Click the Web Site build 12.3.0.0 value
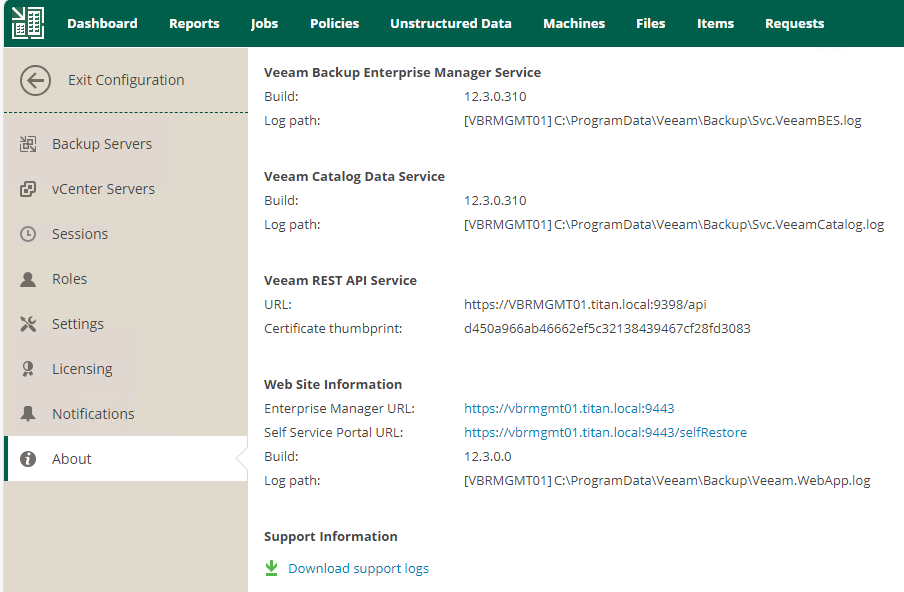The image size is (904, 592). click(x=488, y=457)
